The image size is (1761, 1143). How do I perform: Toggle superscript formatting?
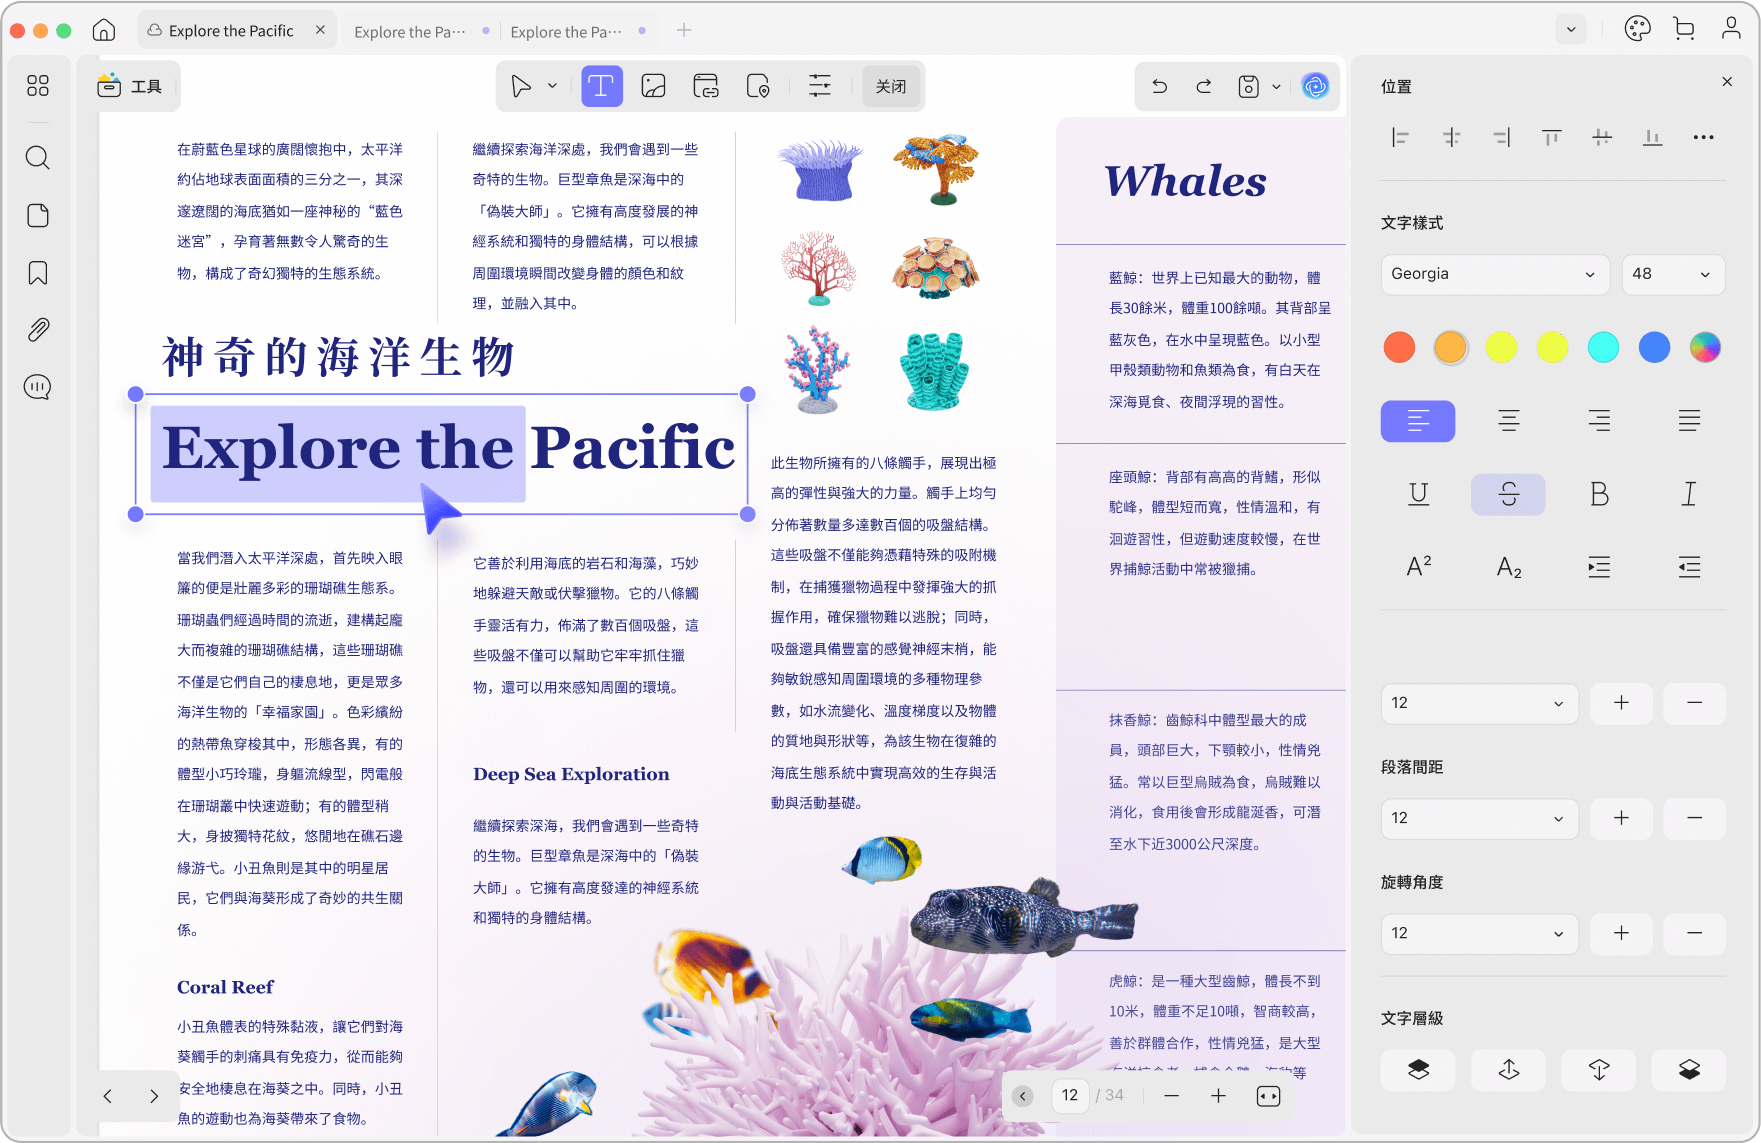(1418, 567)
